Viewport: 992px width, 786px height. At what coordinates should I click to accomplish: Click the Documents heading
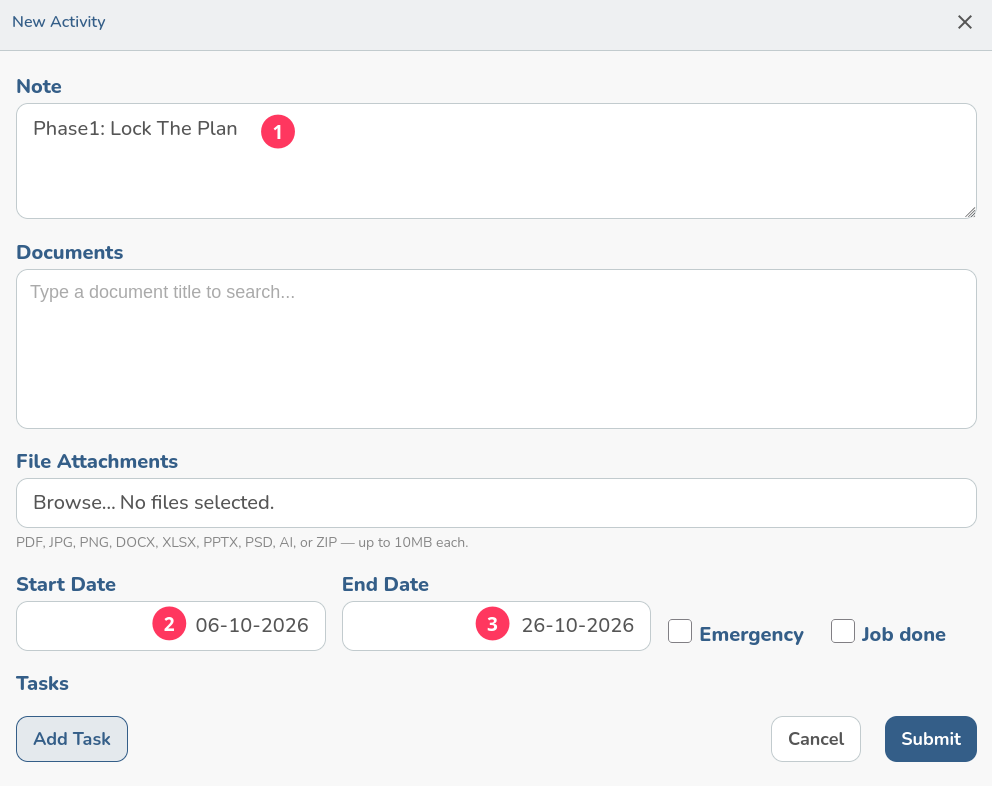click(70, 253)
